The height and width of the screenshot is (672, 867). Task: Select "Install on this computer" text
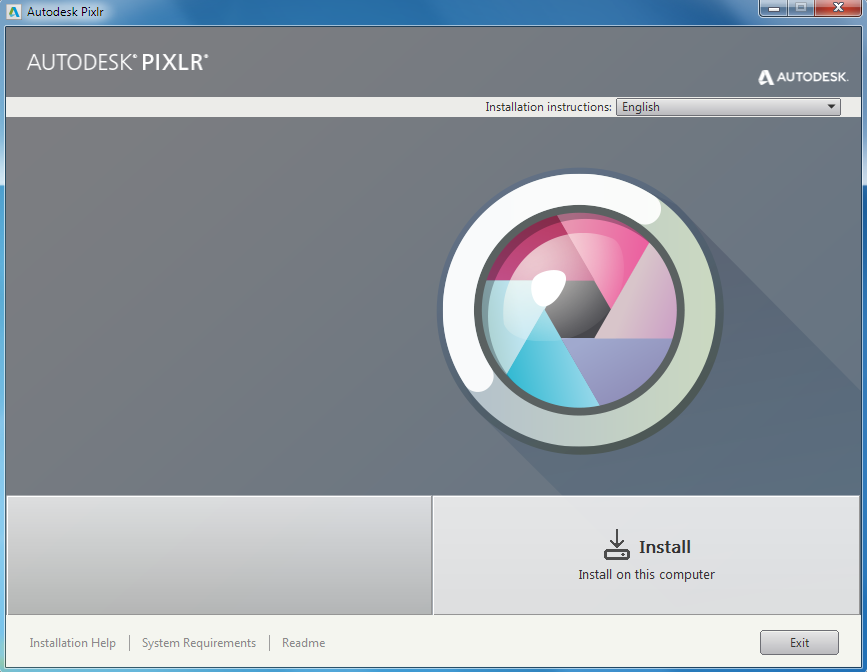646,575
